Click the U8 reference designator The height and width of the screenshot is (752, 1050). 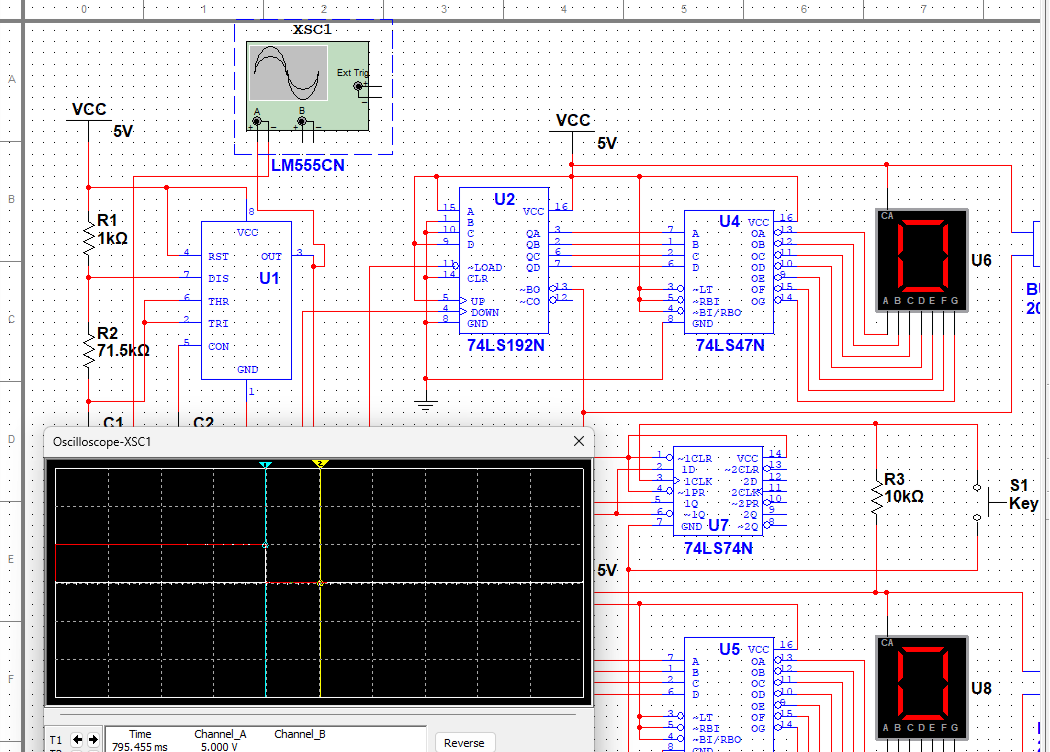981,688
